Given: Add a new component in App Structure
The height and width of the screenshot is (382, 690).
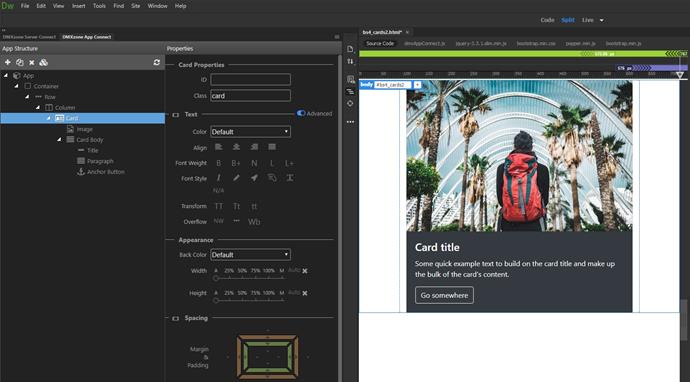Looking at the screenshot, I should point(7,62).
